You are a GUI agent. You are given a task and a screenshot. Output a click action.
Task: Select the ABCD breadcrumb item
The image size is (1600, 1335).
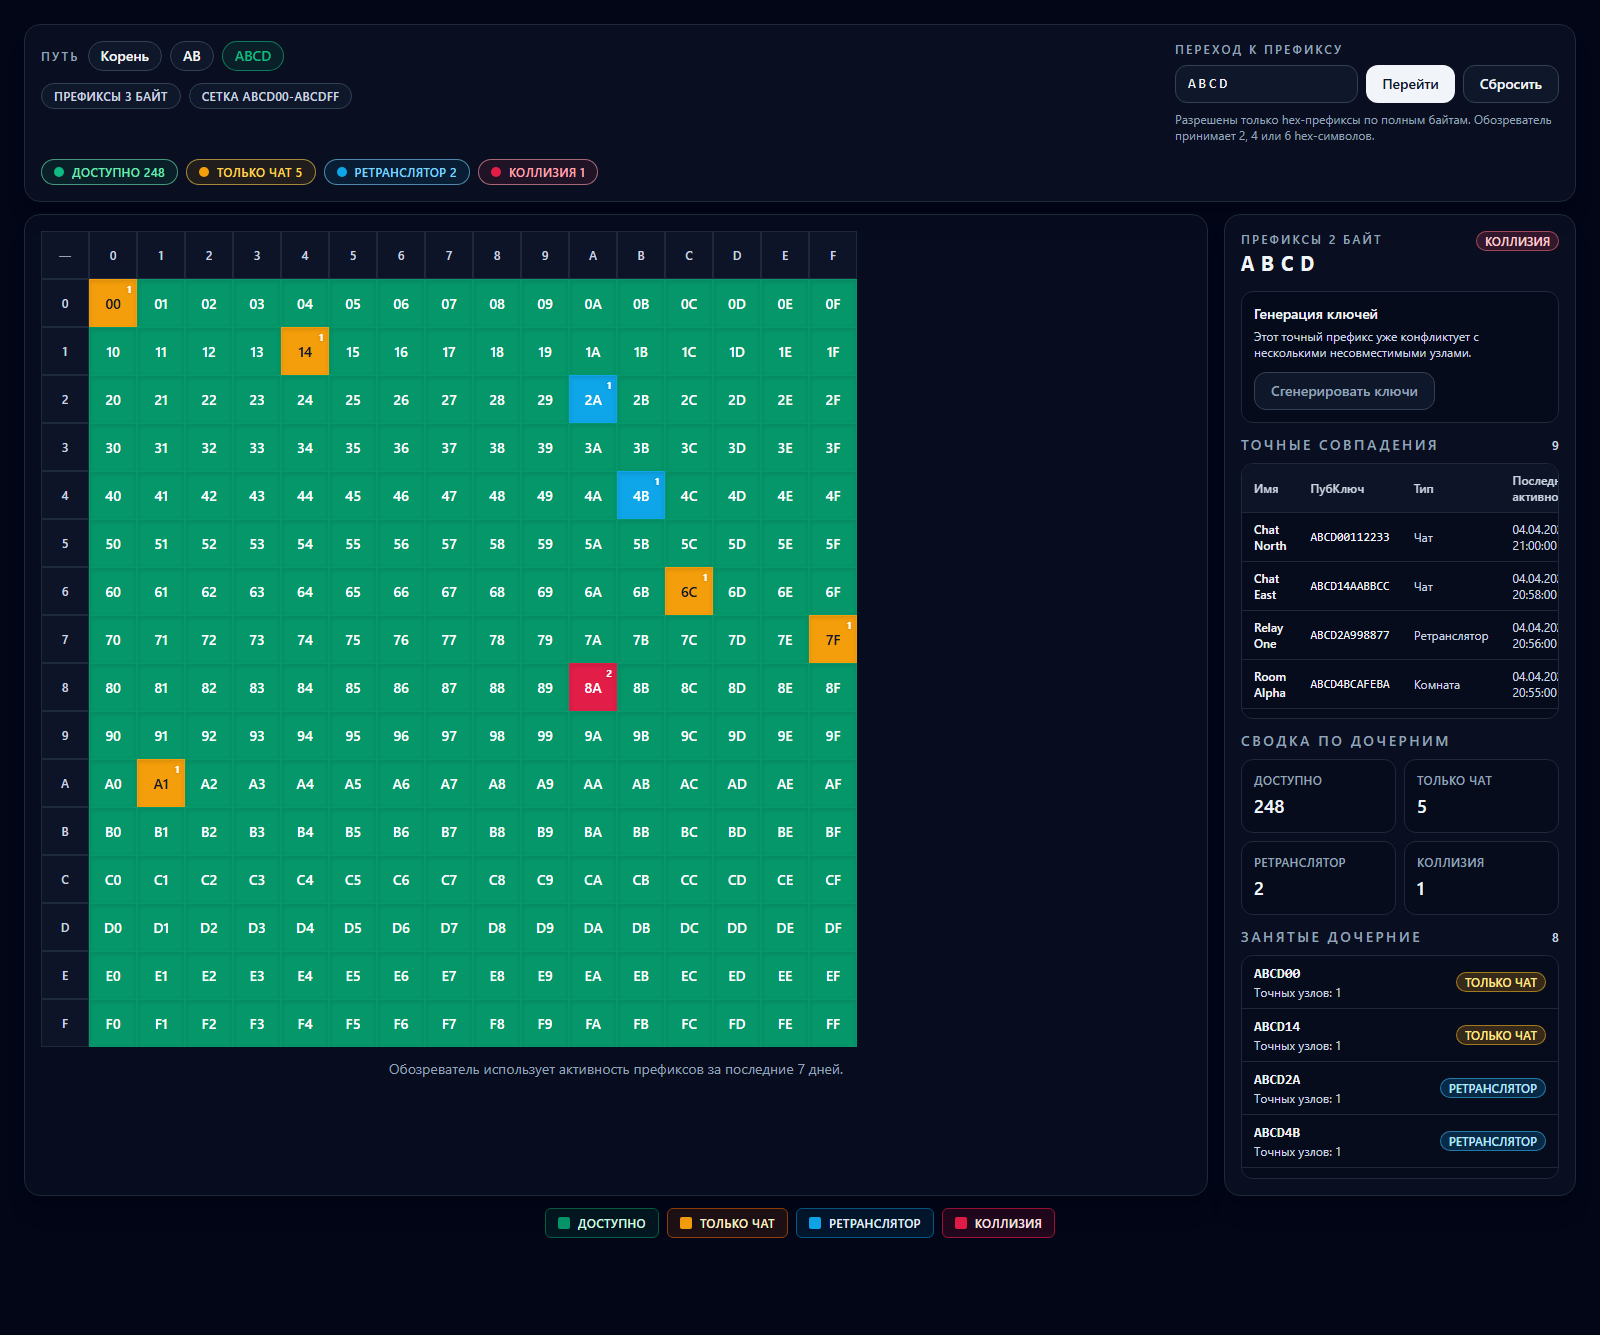coord(253,56)
